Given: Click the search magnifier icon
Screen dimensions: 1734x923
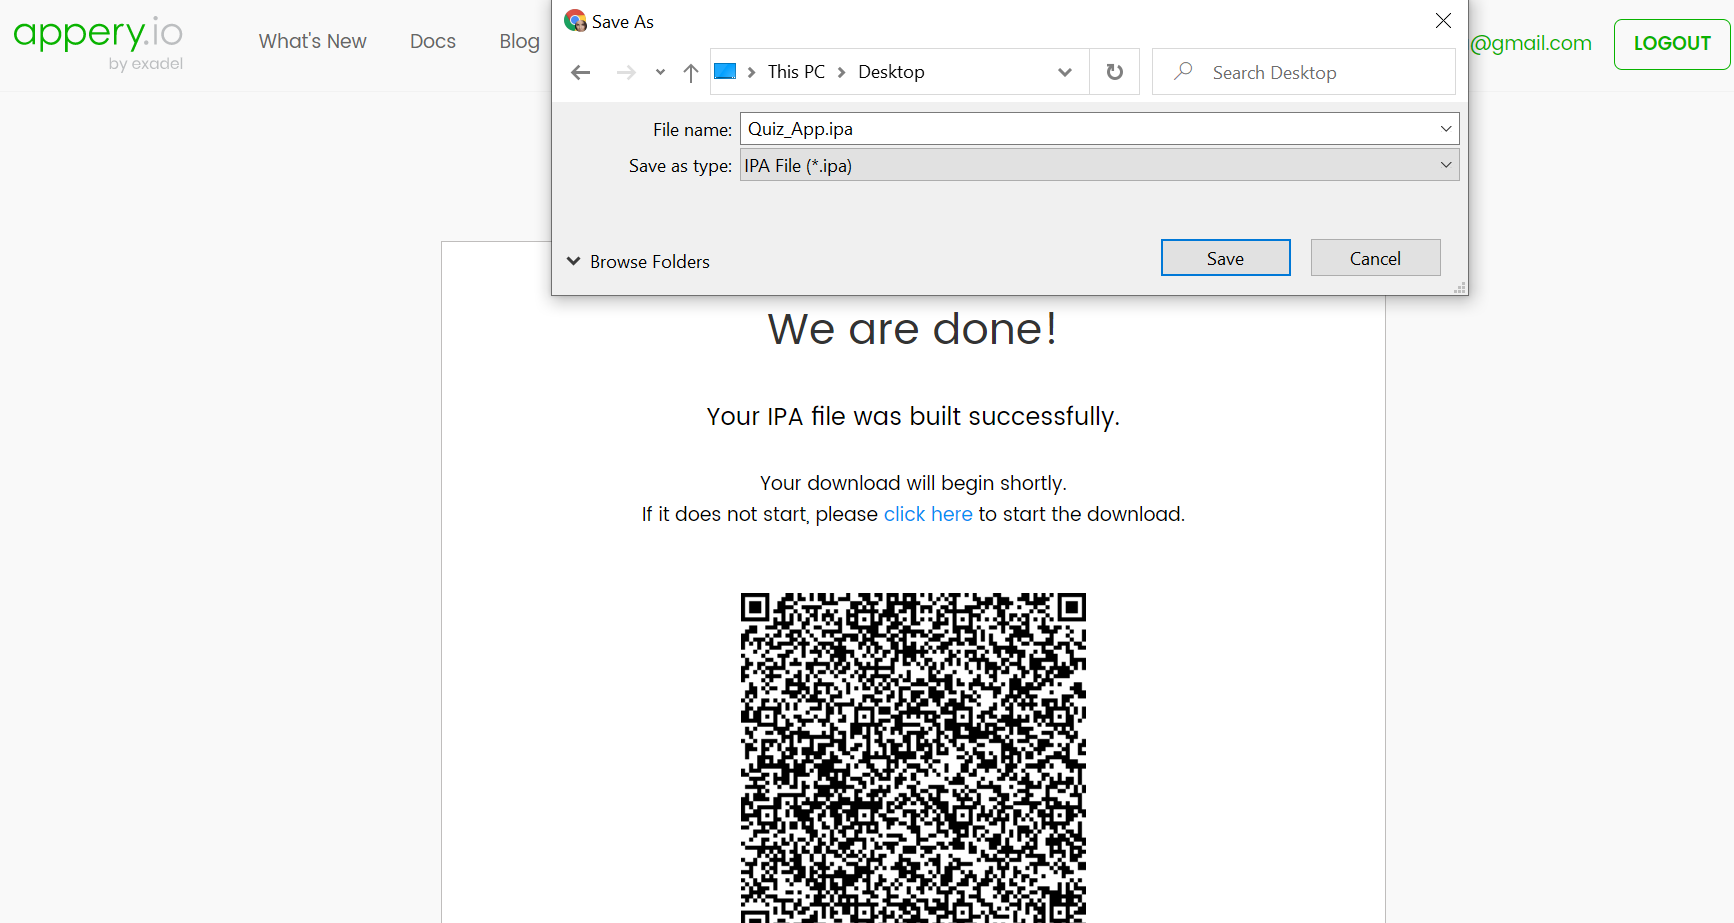Looking at the screenshot, I should tap(1183, 71).
